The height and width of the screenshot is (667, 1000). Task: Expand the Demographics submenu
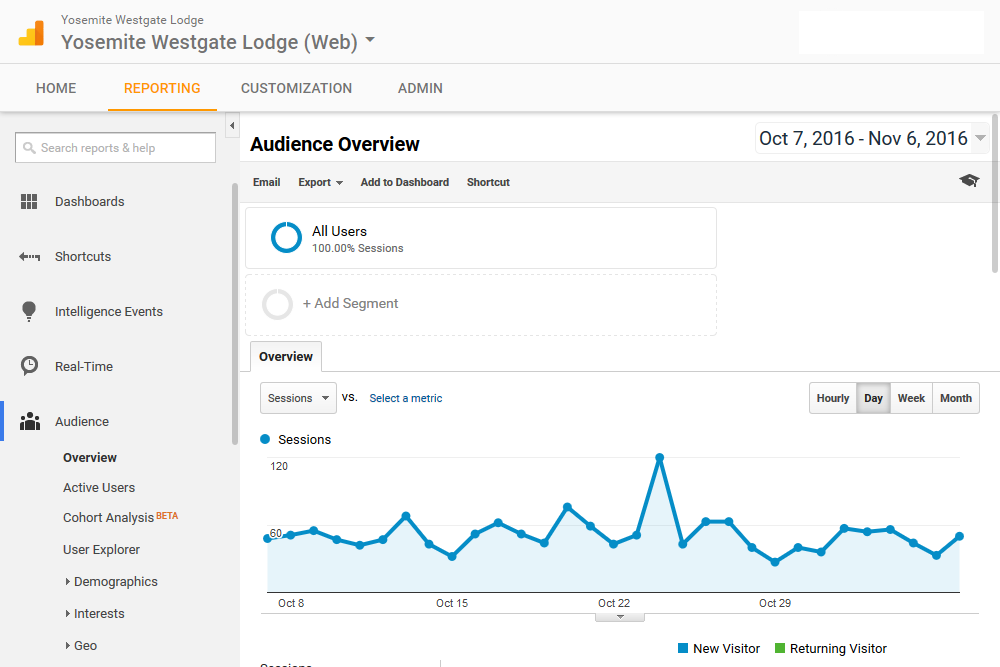coord(68,582)
